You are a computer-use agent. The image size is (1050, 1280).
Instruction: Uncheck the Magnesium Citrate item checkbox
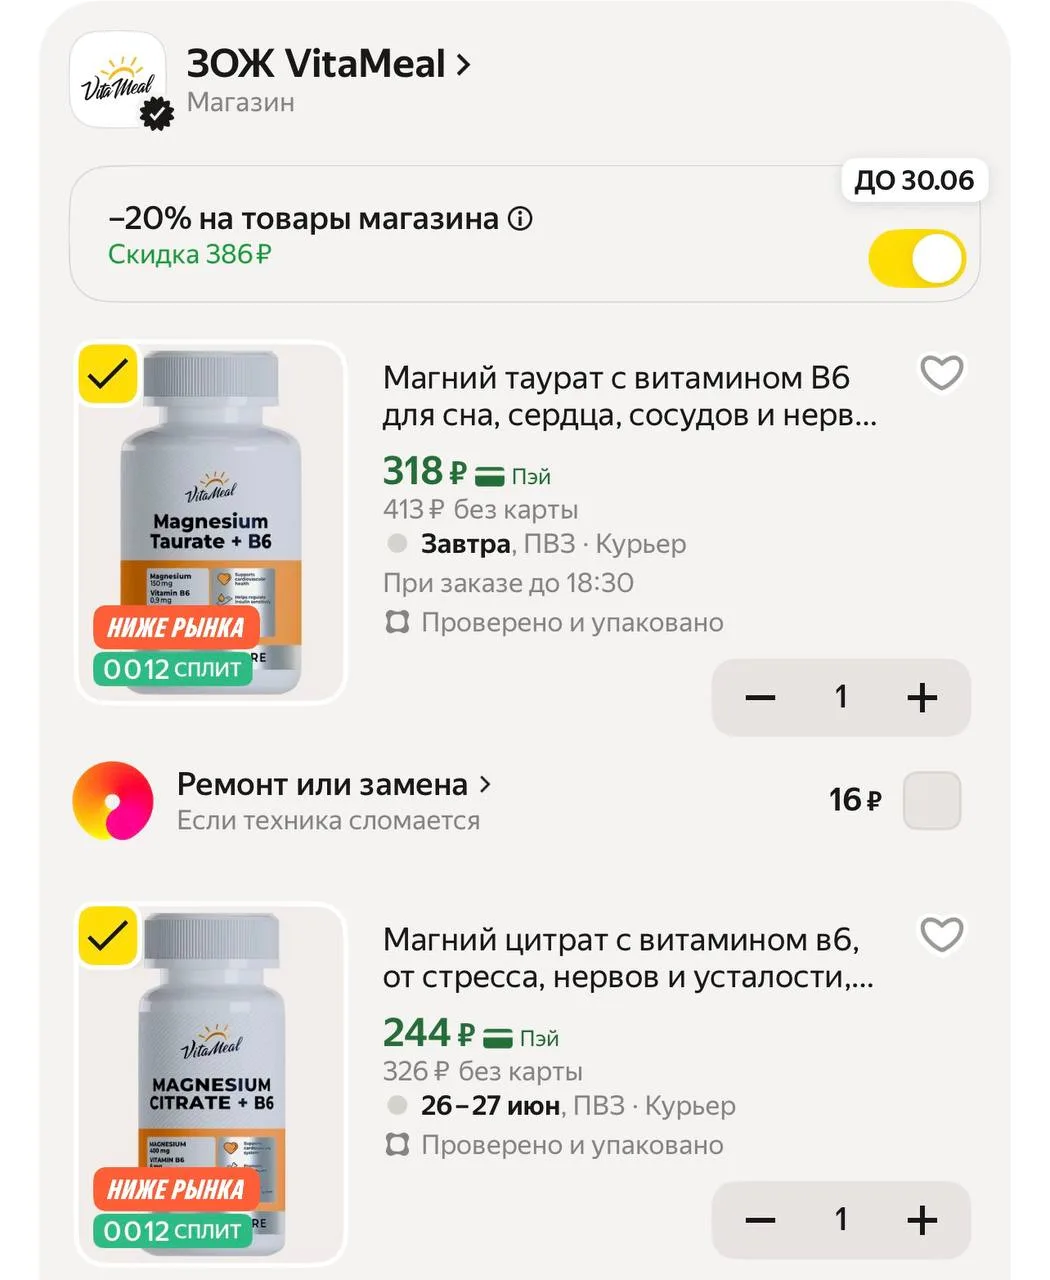108,937
